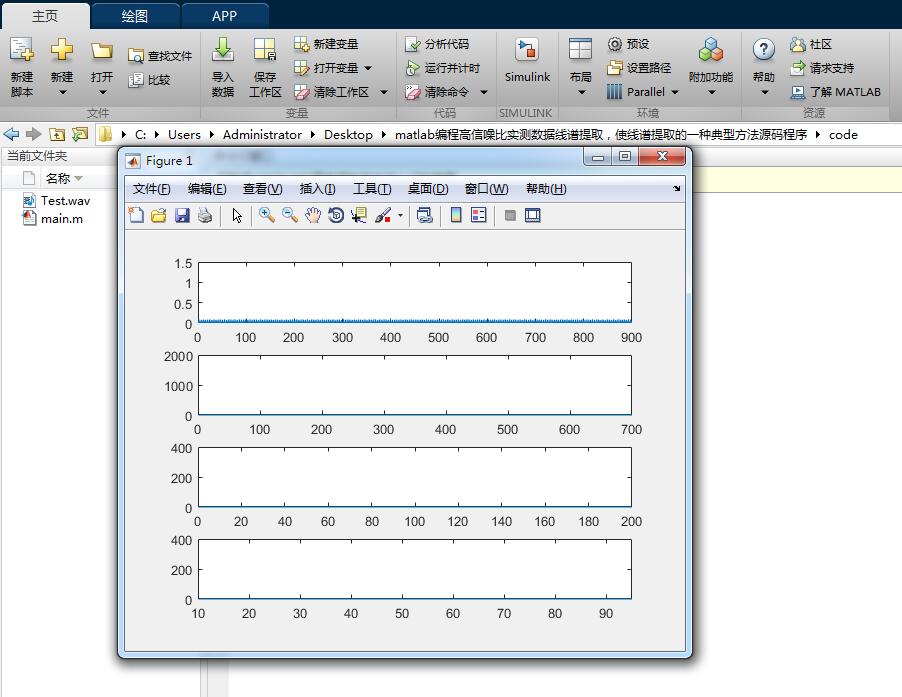Expand the 帮助 help dropdown in ribbon
902x697 pixels.
pos(764,92)
